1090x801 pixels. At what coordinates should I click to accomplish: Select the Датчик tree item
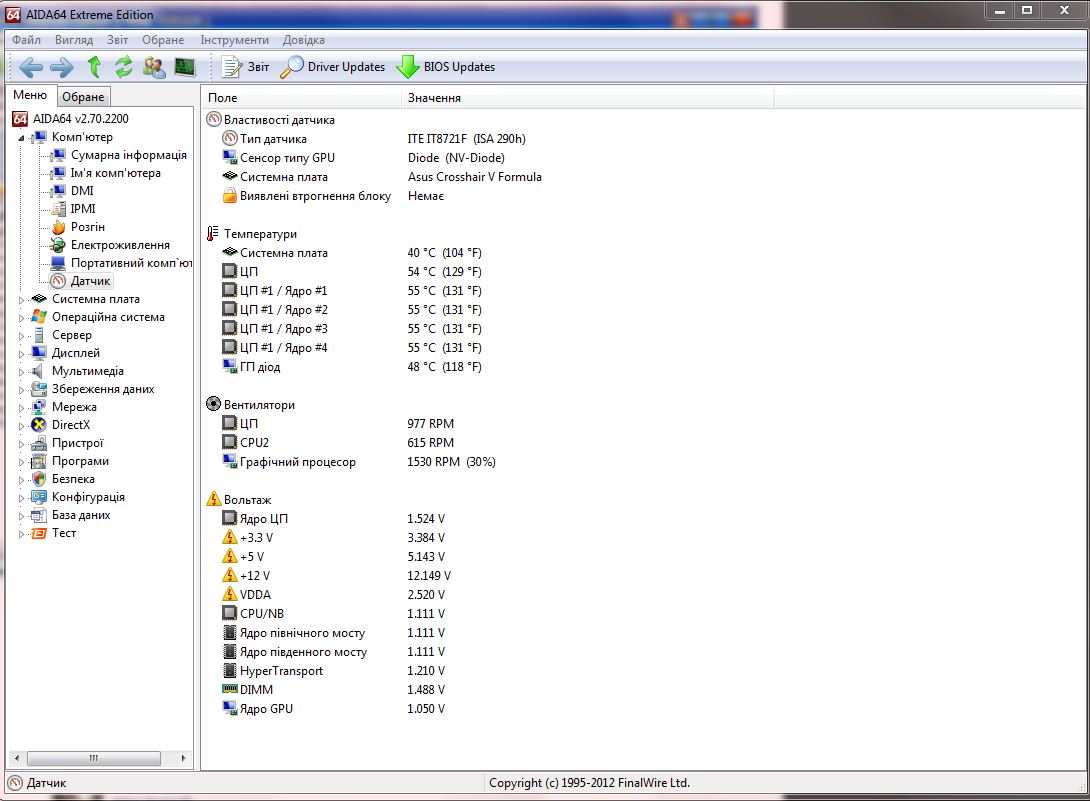pyautogui.click(x=90, y=281)
